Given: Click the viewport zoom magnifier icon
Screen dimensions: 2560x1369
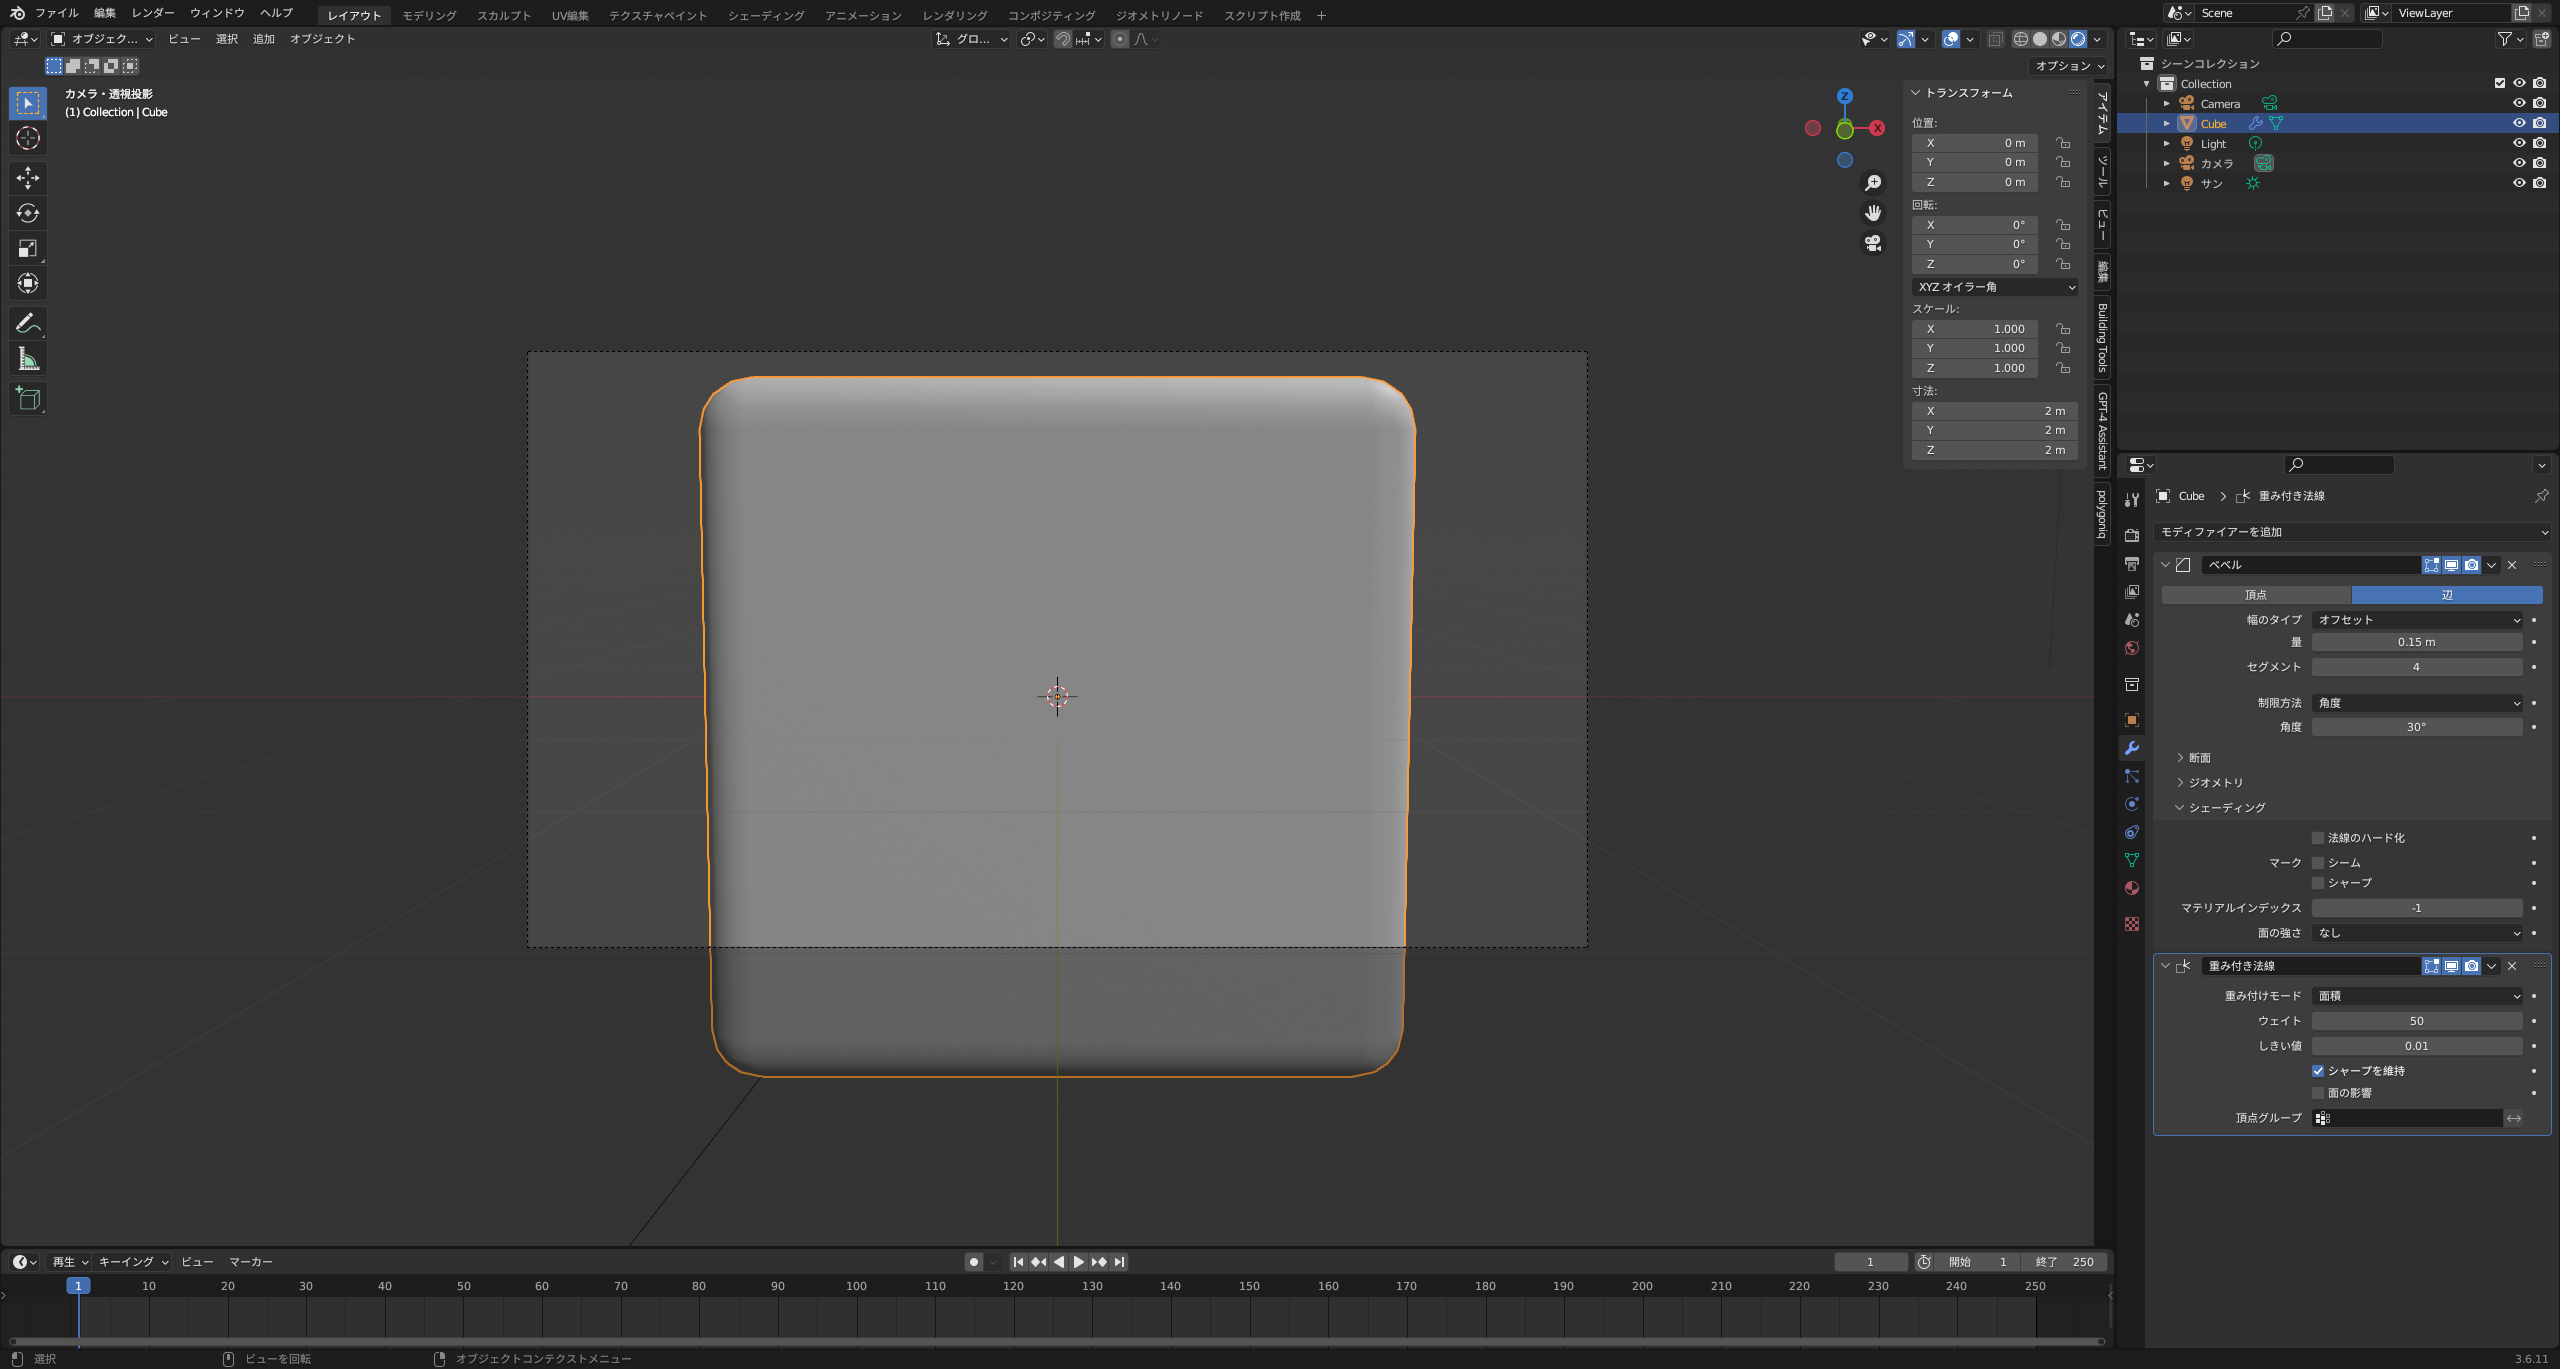Looking at the screenshot, I should pos(1873,183).
